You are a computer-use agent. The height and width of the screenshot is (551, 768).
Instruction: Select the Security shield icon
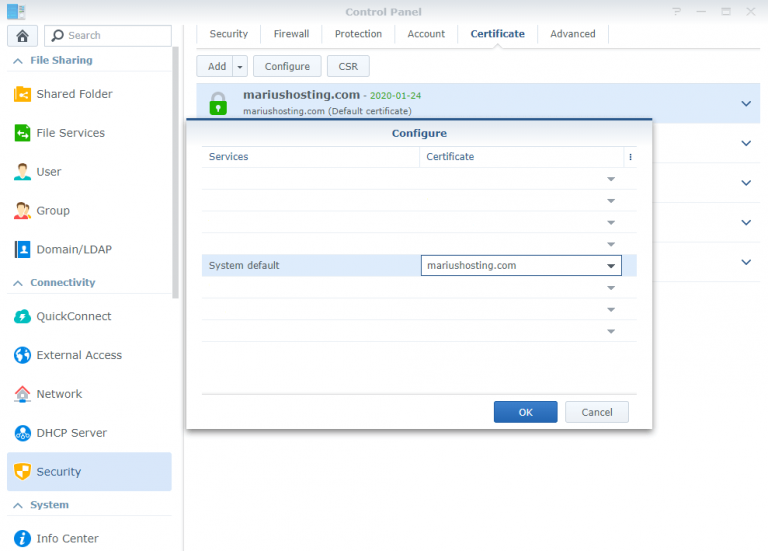(22, 472)
